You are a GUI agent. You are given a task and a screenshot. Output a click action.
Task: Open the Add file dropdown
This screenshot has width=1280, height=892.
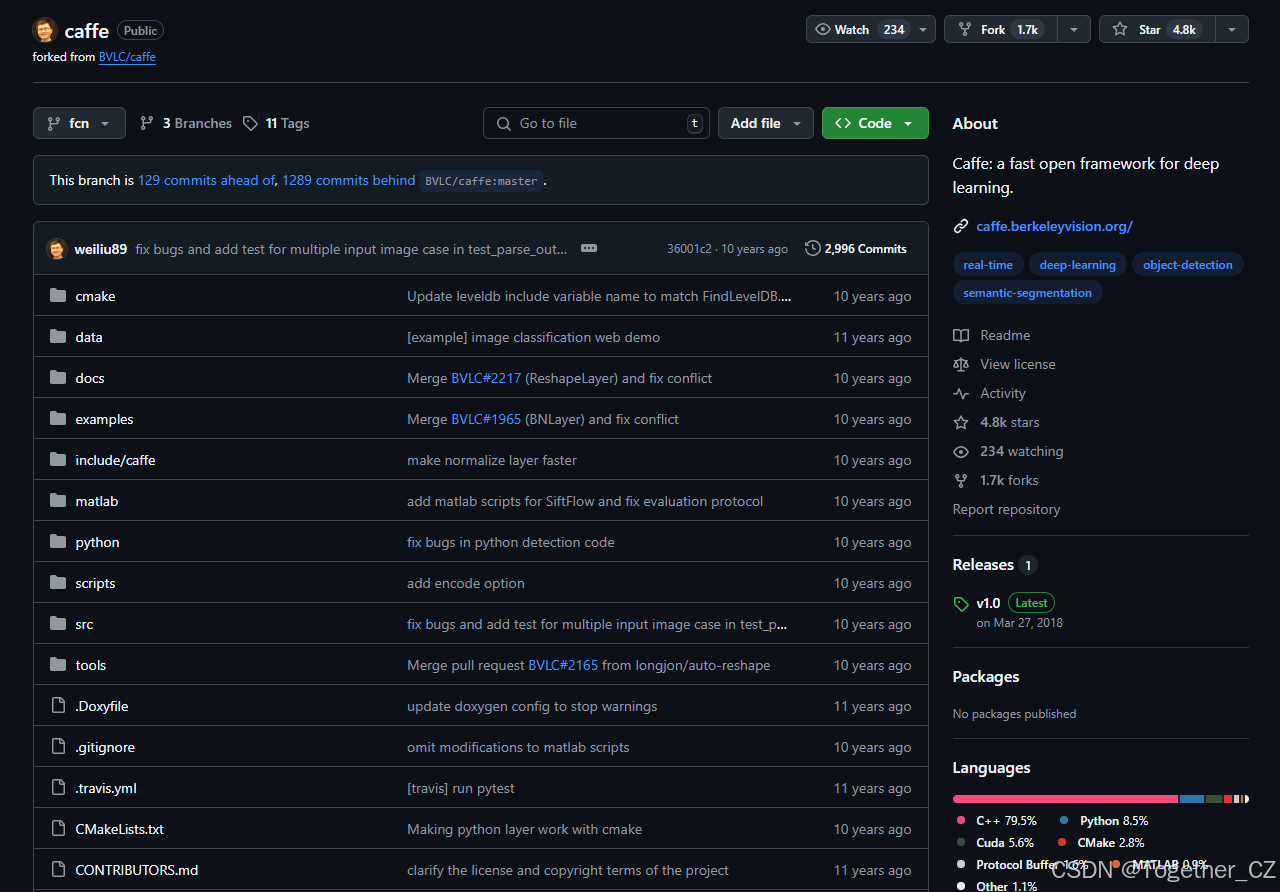(766, 123)
